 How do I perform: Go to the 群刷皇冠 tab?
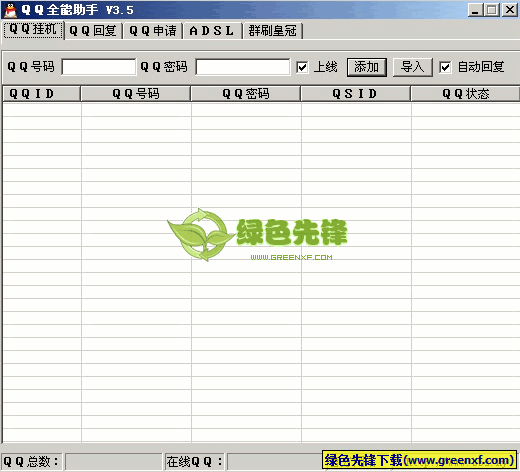tap(273, 31)
